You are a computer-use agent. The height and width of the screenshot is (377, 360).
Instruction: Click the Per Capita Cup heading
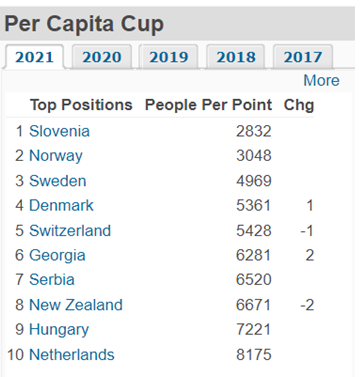pos(84,24)
